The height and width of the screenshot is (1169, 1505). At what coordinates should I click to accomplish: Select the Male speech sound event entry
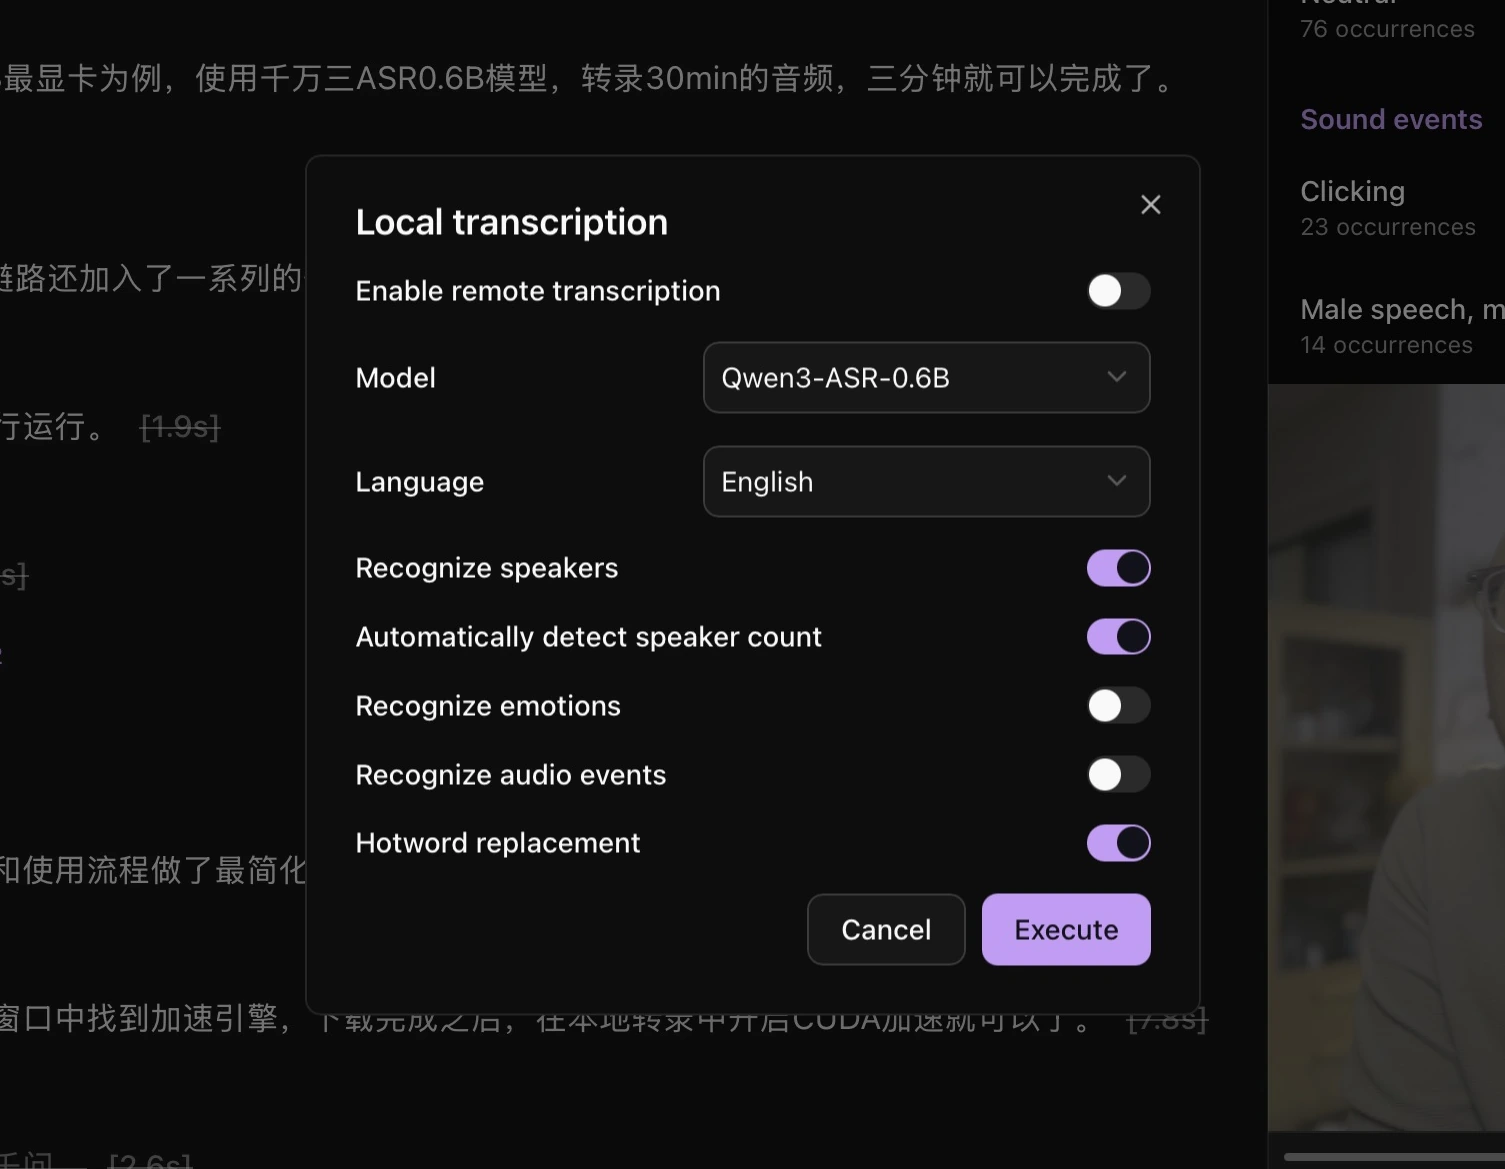coord(1402,326)
